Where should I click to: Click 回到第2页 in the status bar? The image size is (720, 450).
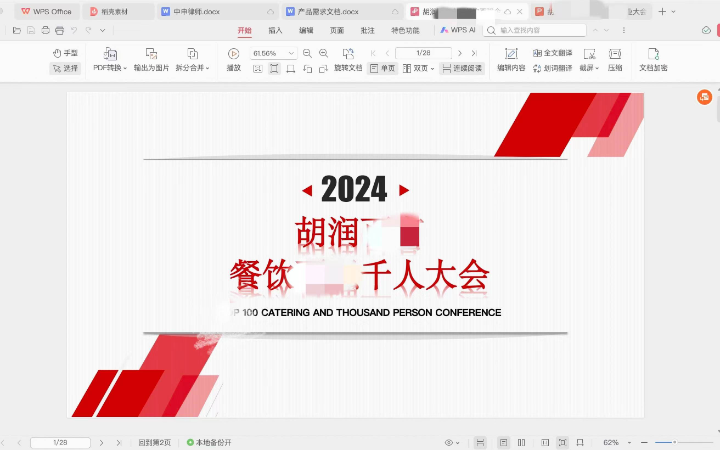(x=154, y=442)
